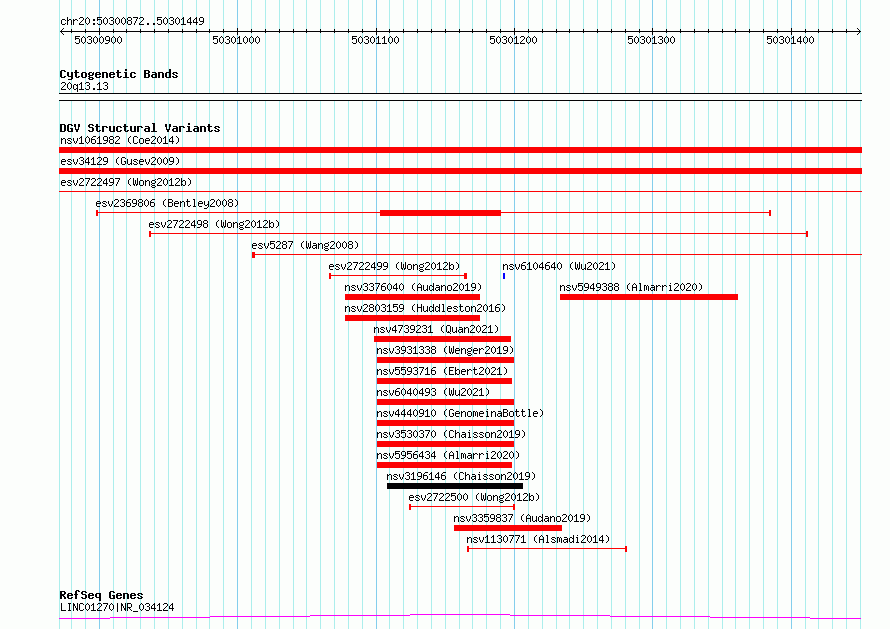Open nsv3196146 (Chaisson2019) variant
890x629 pixels.
461,476
